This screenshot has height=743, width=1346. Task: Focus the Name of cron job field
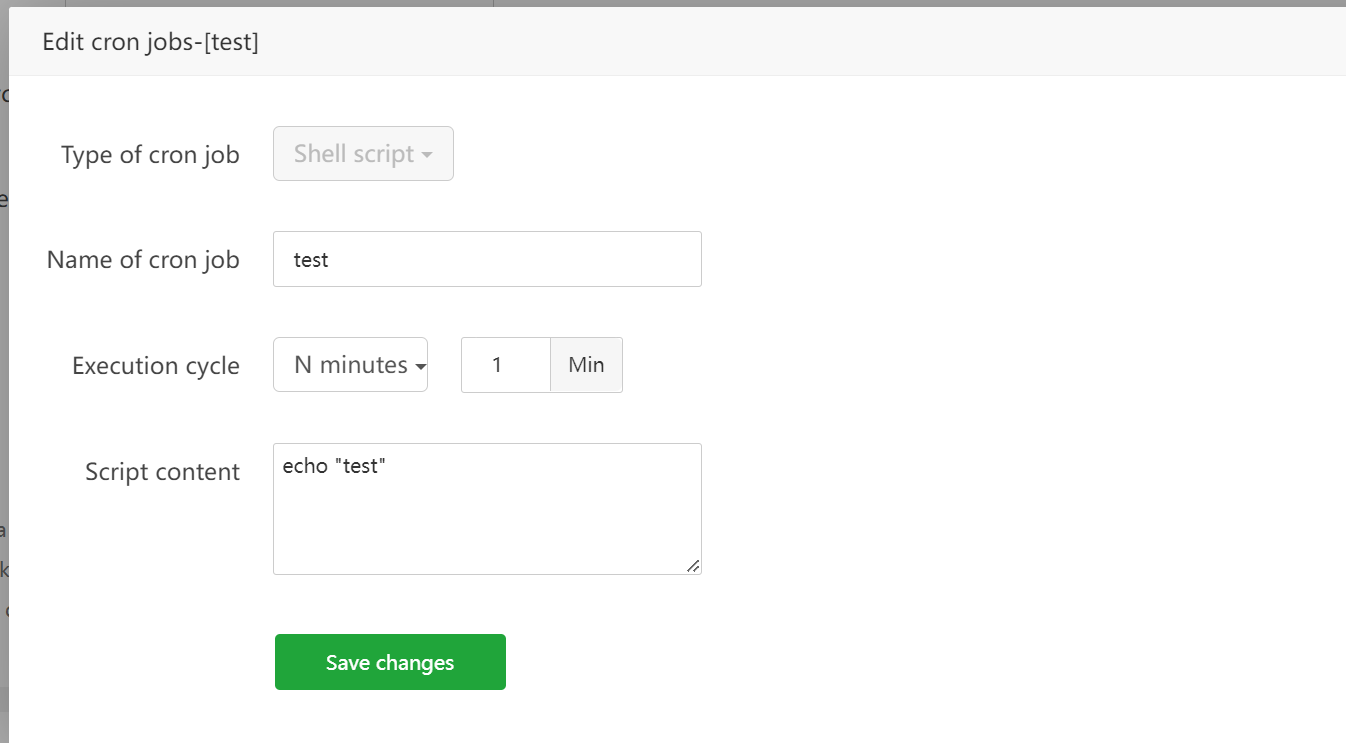click(x=487, y=260)
